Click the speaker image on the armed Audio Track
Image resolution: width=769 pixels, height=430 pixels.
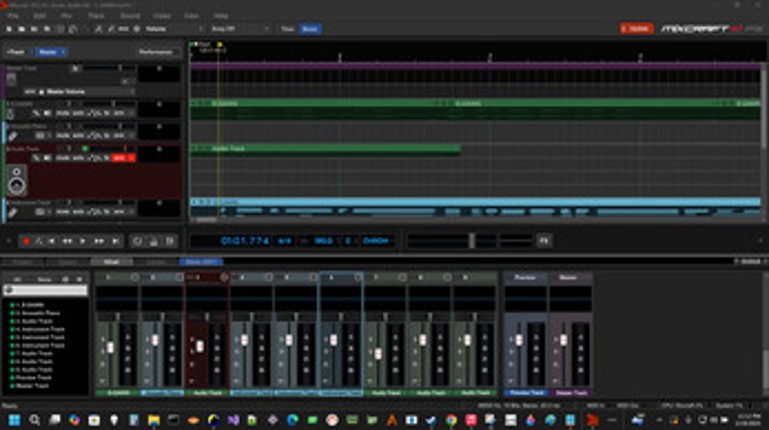pyautogui.click(x=17, y=179)
